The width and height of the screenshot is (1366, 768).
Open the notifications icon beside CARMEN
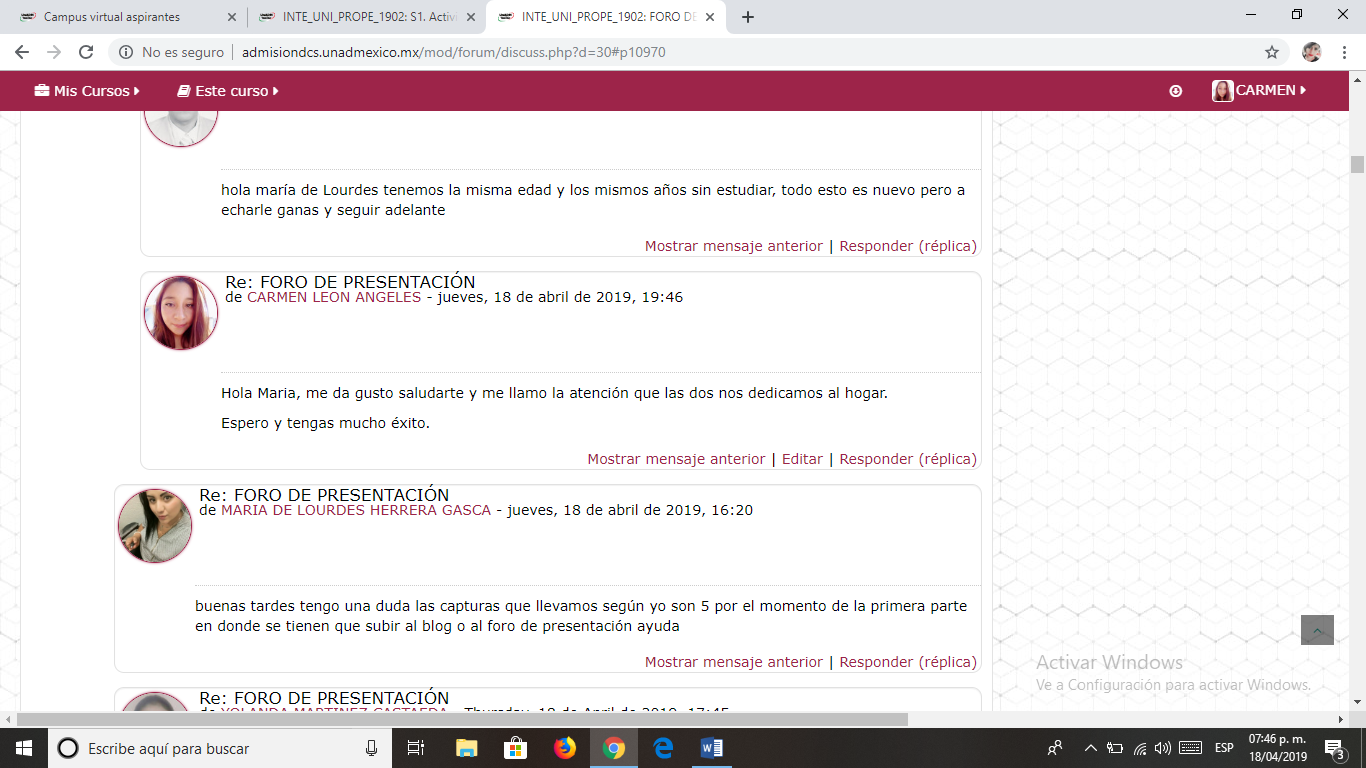1175,91
